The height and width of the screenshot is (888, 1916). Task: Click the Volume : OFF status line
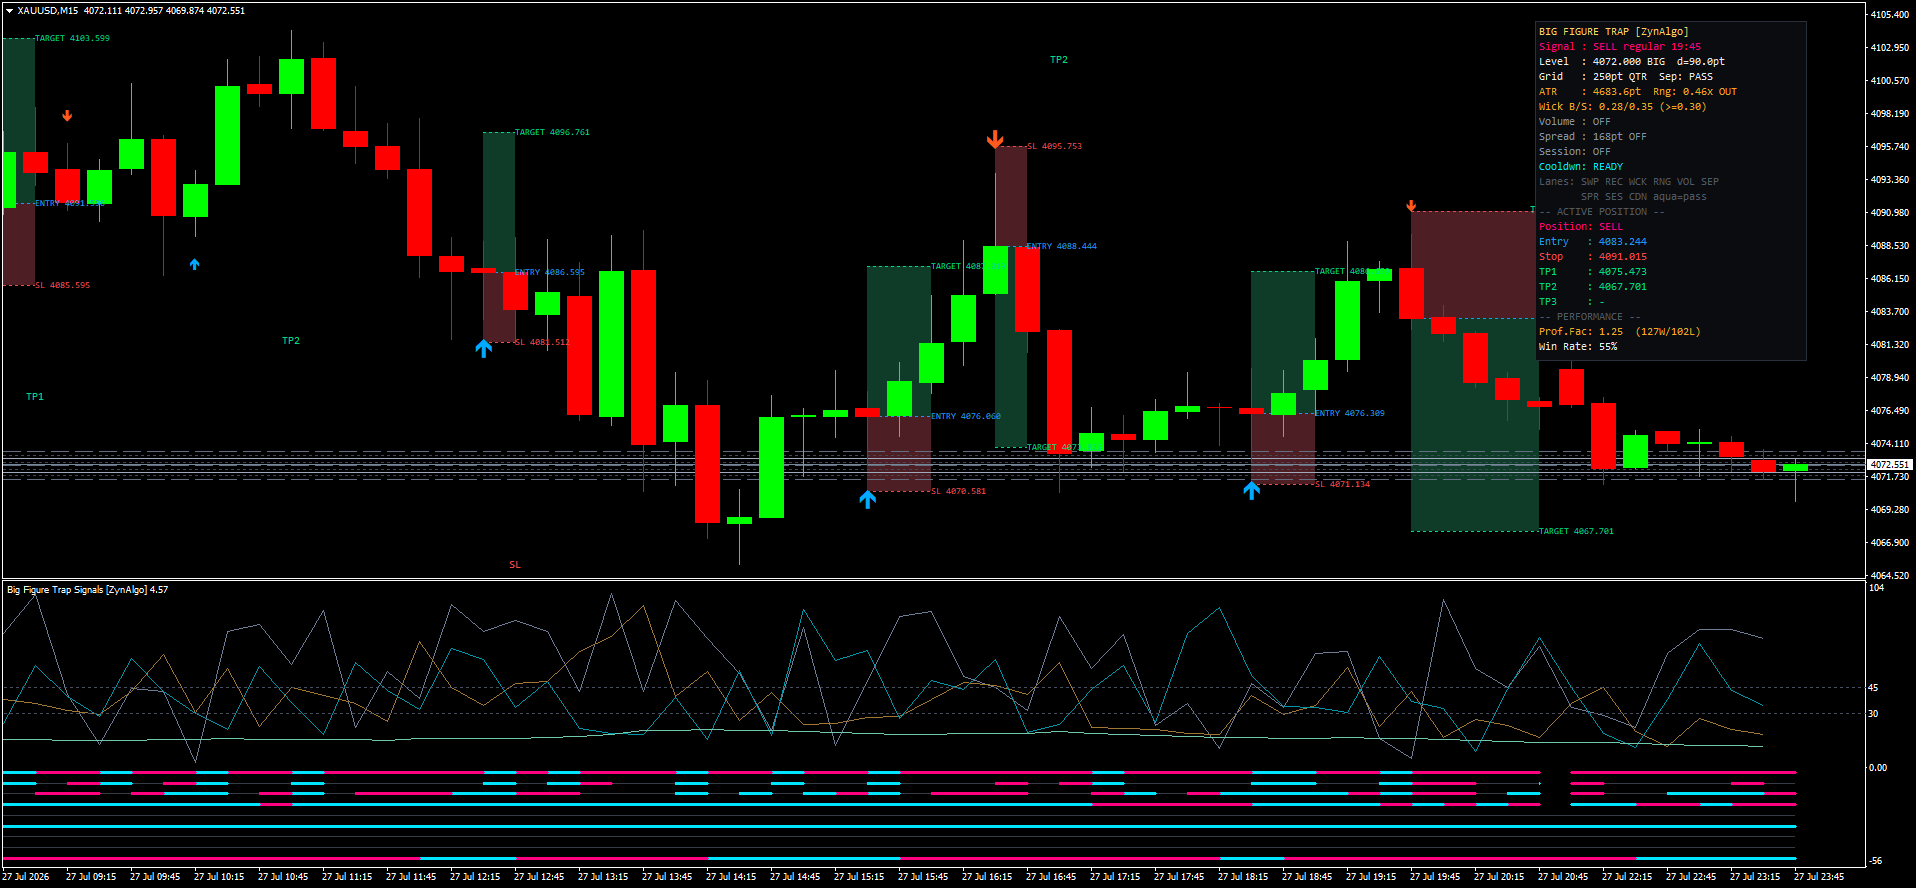click(x=1575, y=122)
